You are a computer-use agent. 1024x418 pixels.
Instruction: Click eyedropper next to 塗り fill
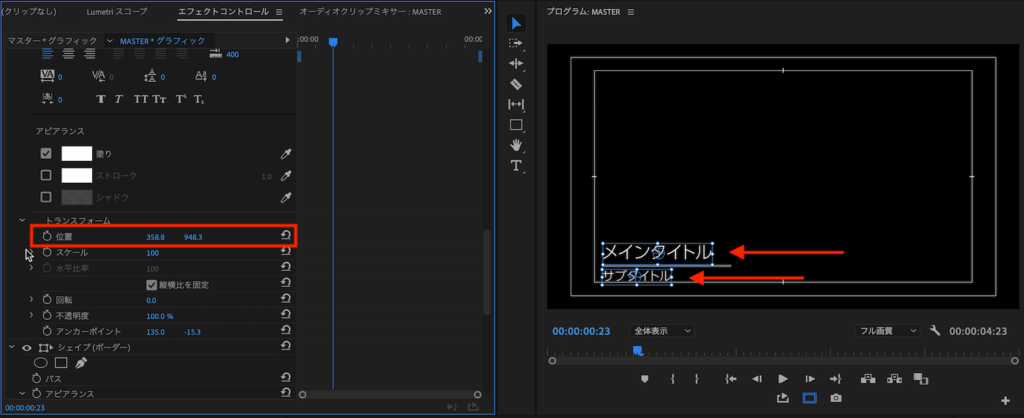285,154
